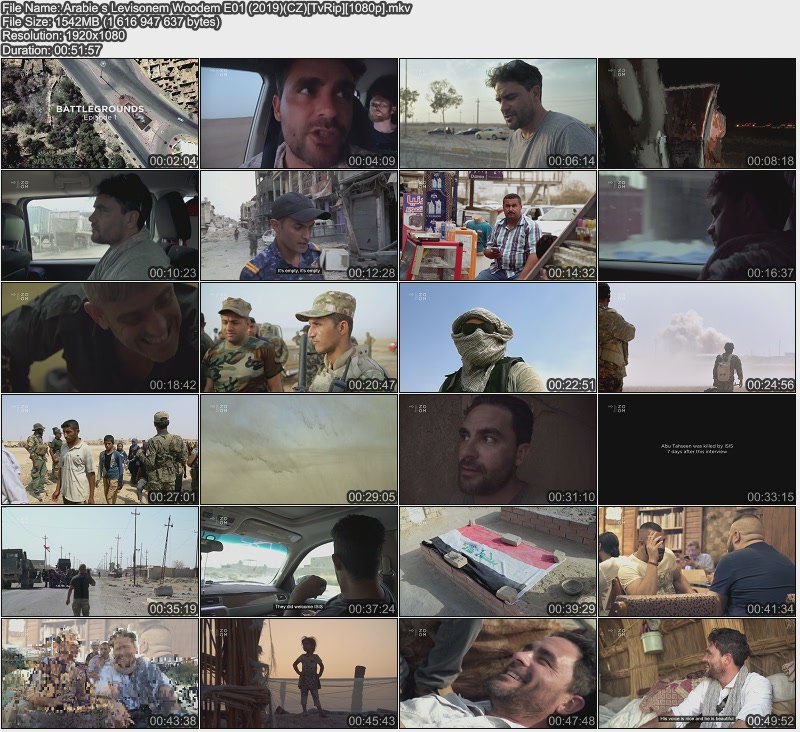This screenshot has height=732, width=800.
Task: Open the street stall frame at 00:14:32
Action: 498,225
